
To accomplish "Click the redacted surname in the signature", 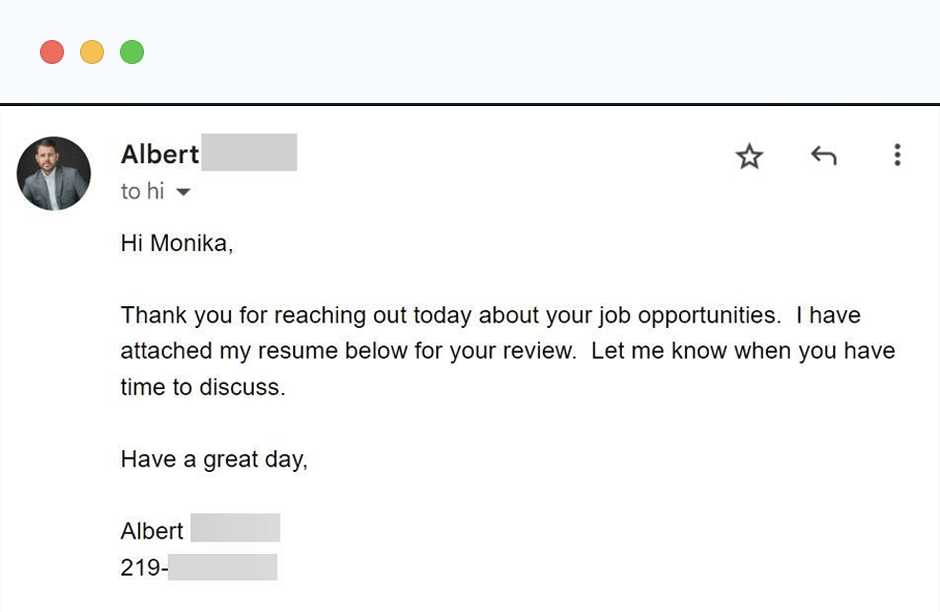I will coord(235,528).
